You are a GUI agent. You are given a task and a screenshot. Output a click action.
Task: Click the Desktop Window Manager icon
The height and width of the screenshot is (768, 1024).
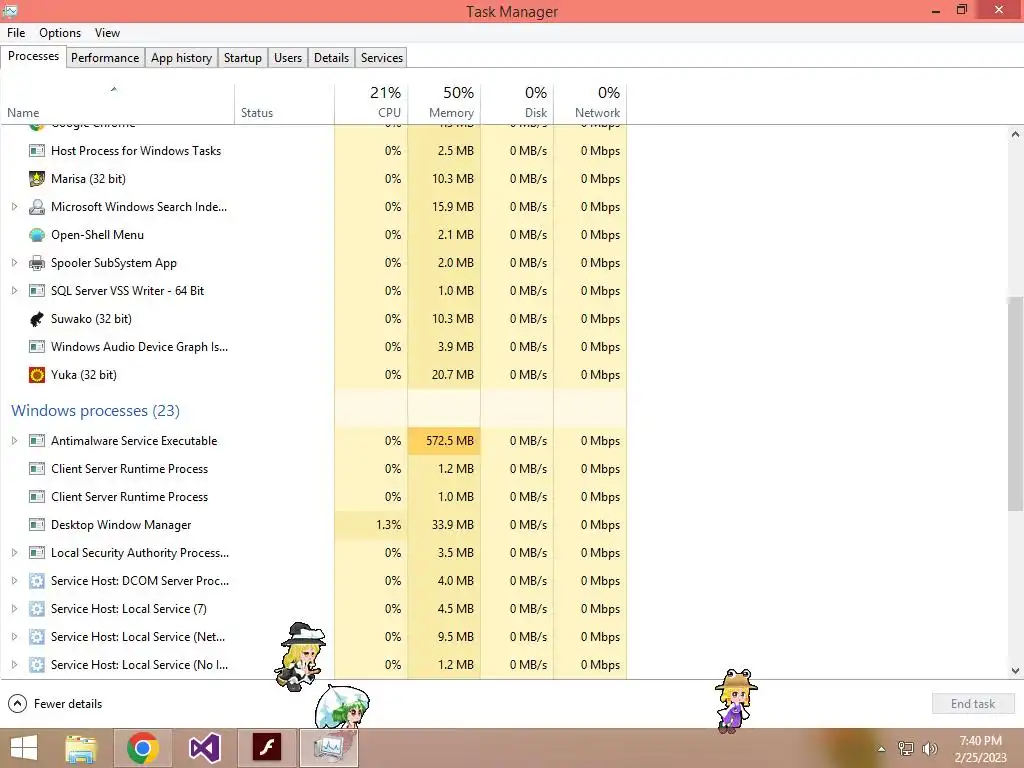tap(37, 524)
